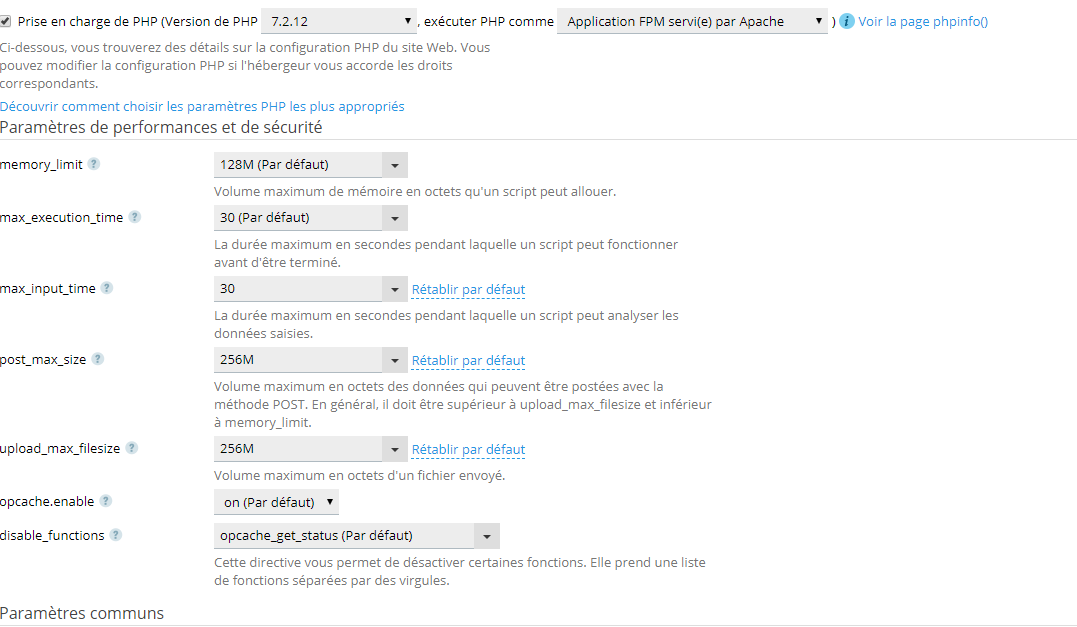The height and width of the screenshot is (627, 1077).
Task: Expand the max_execution_time dropdown arrow
Action: [395, 218]
